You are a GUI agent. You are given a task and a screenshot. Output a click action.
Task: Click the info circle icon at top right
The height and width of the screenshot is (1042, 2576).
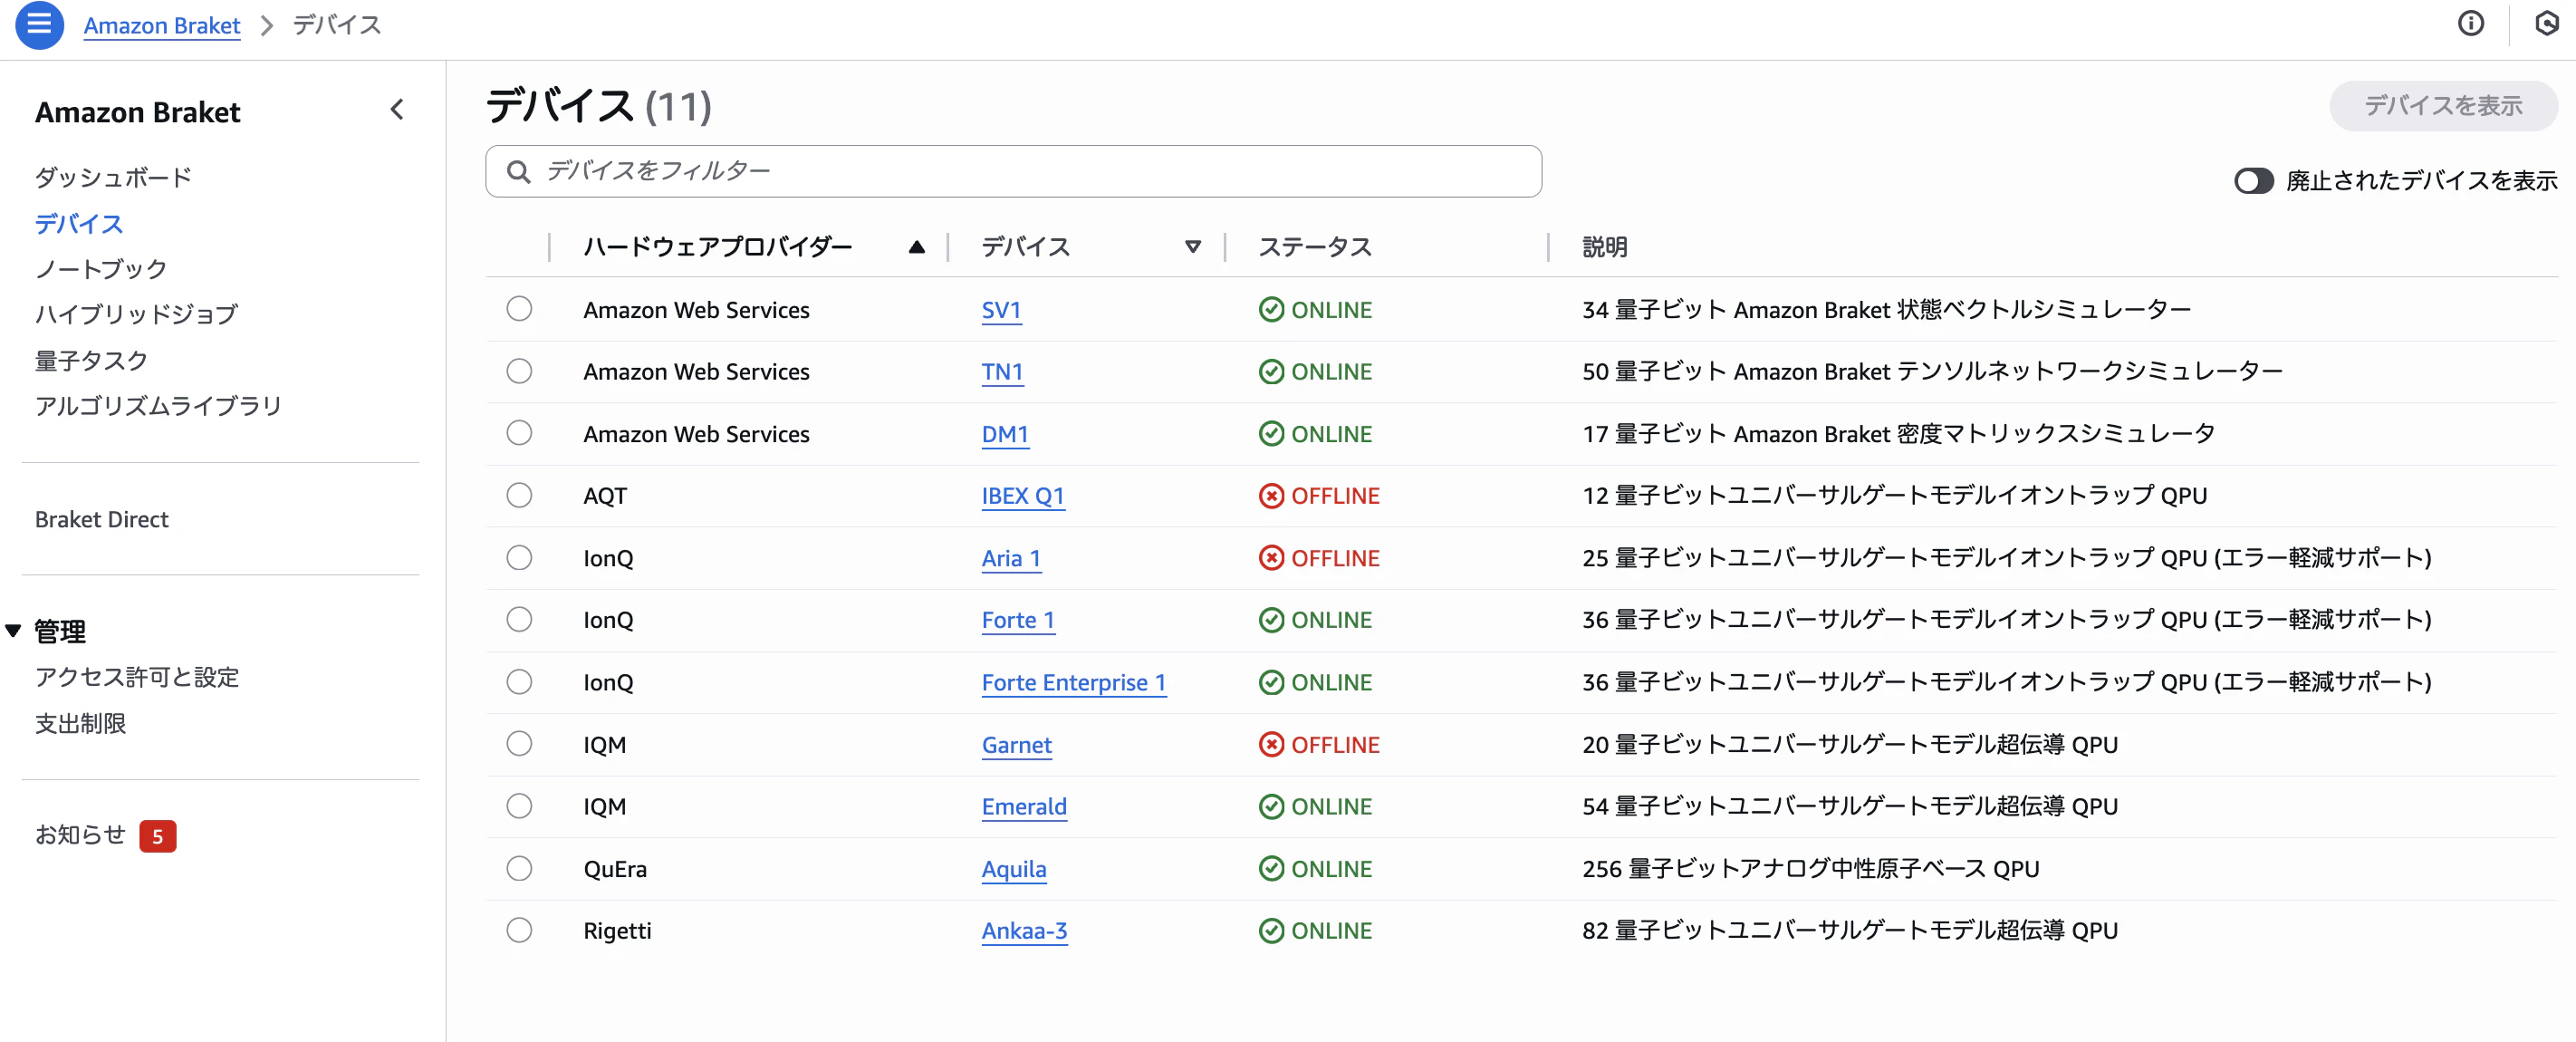tap(2470, 23)
